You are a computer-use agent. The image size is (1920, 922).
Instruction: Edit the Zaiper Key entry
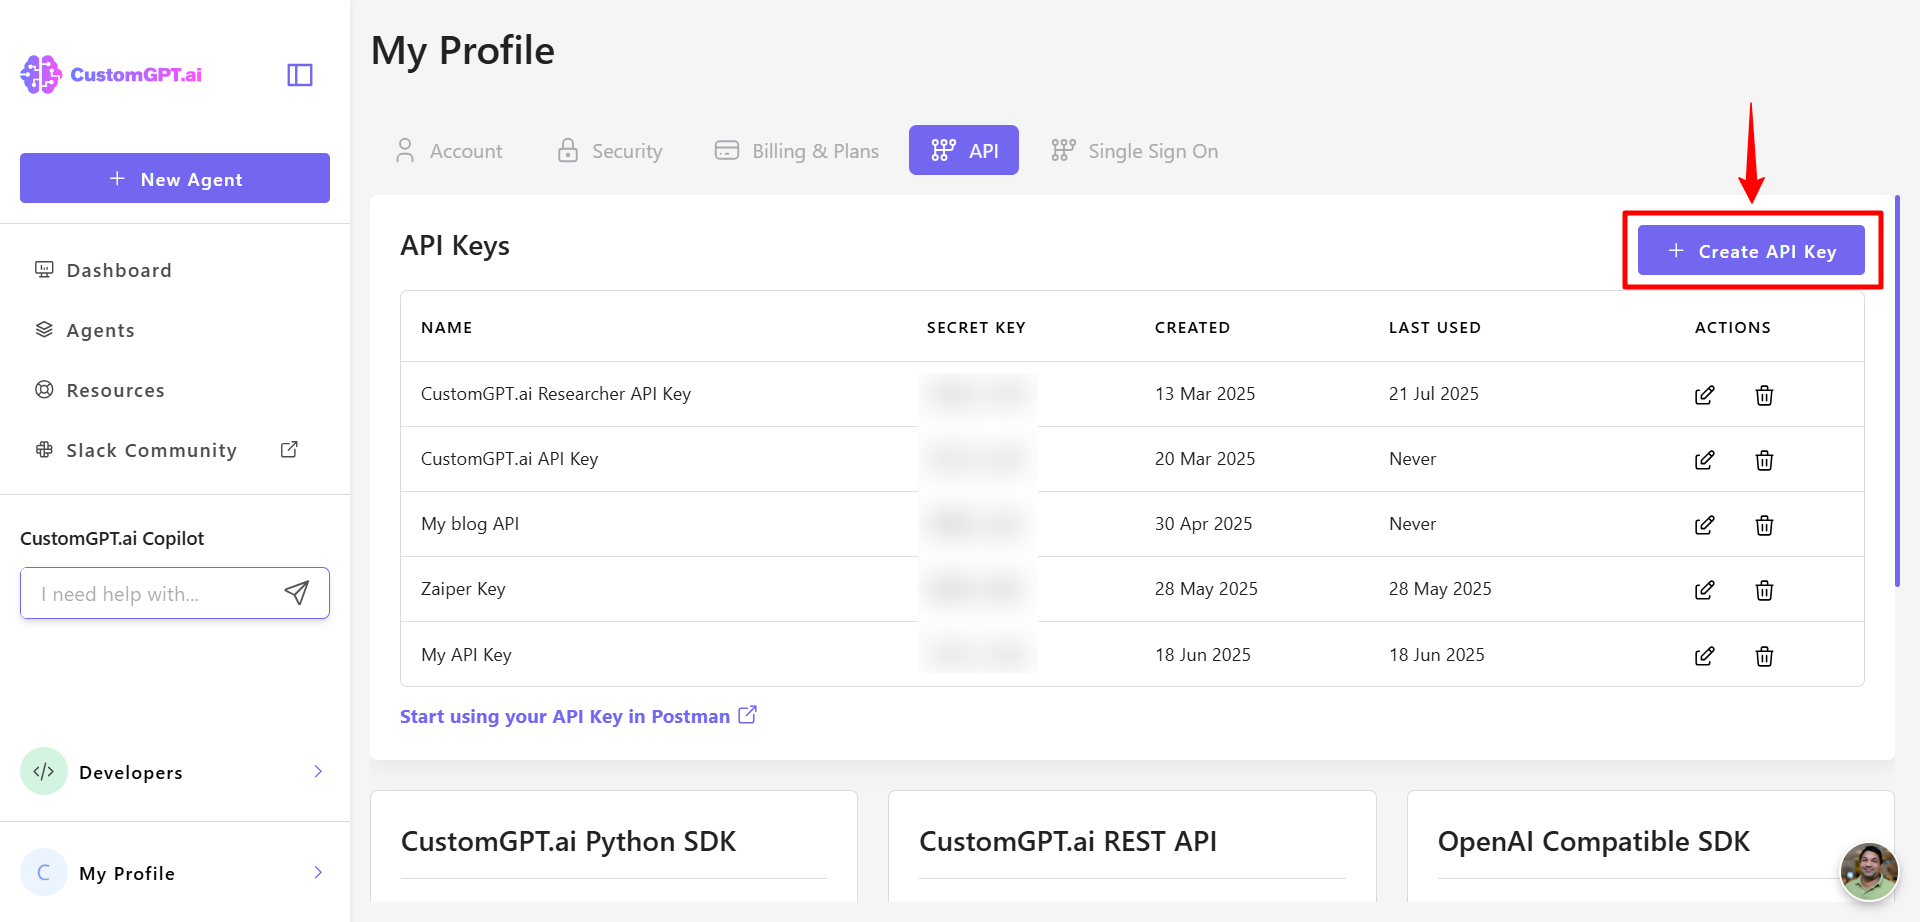pos(1705,590)
